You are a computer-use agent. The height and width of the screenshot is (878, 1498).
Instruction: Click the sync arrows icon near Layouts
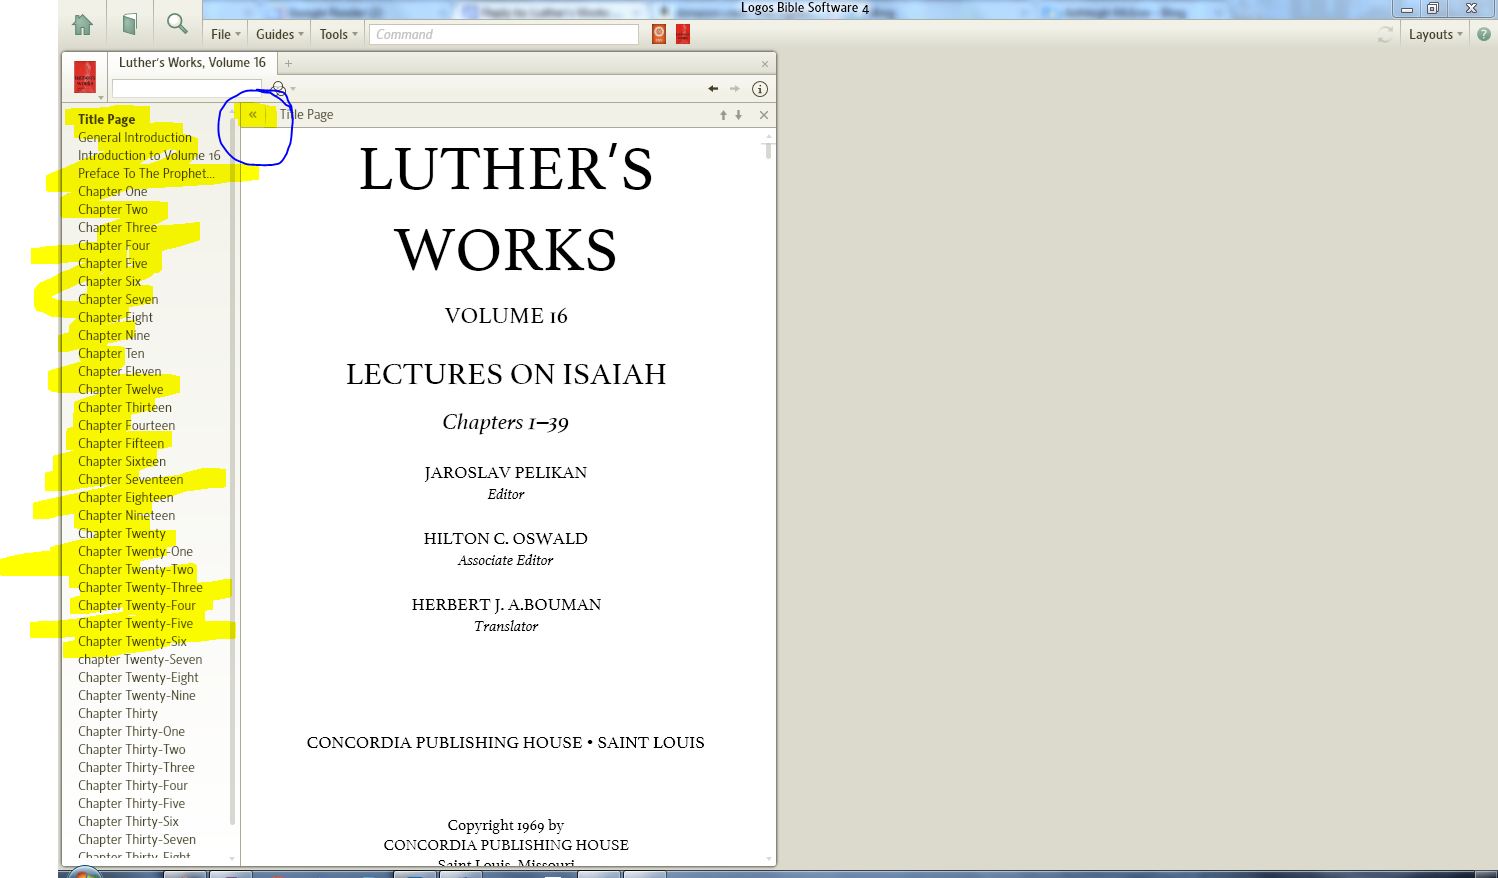tap(1385, 34)
